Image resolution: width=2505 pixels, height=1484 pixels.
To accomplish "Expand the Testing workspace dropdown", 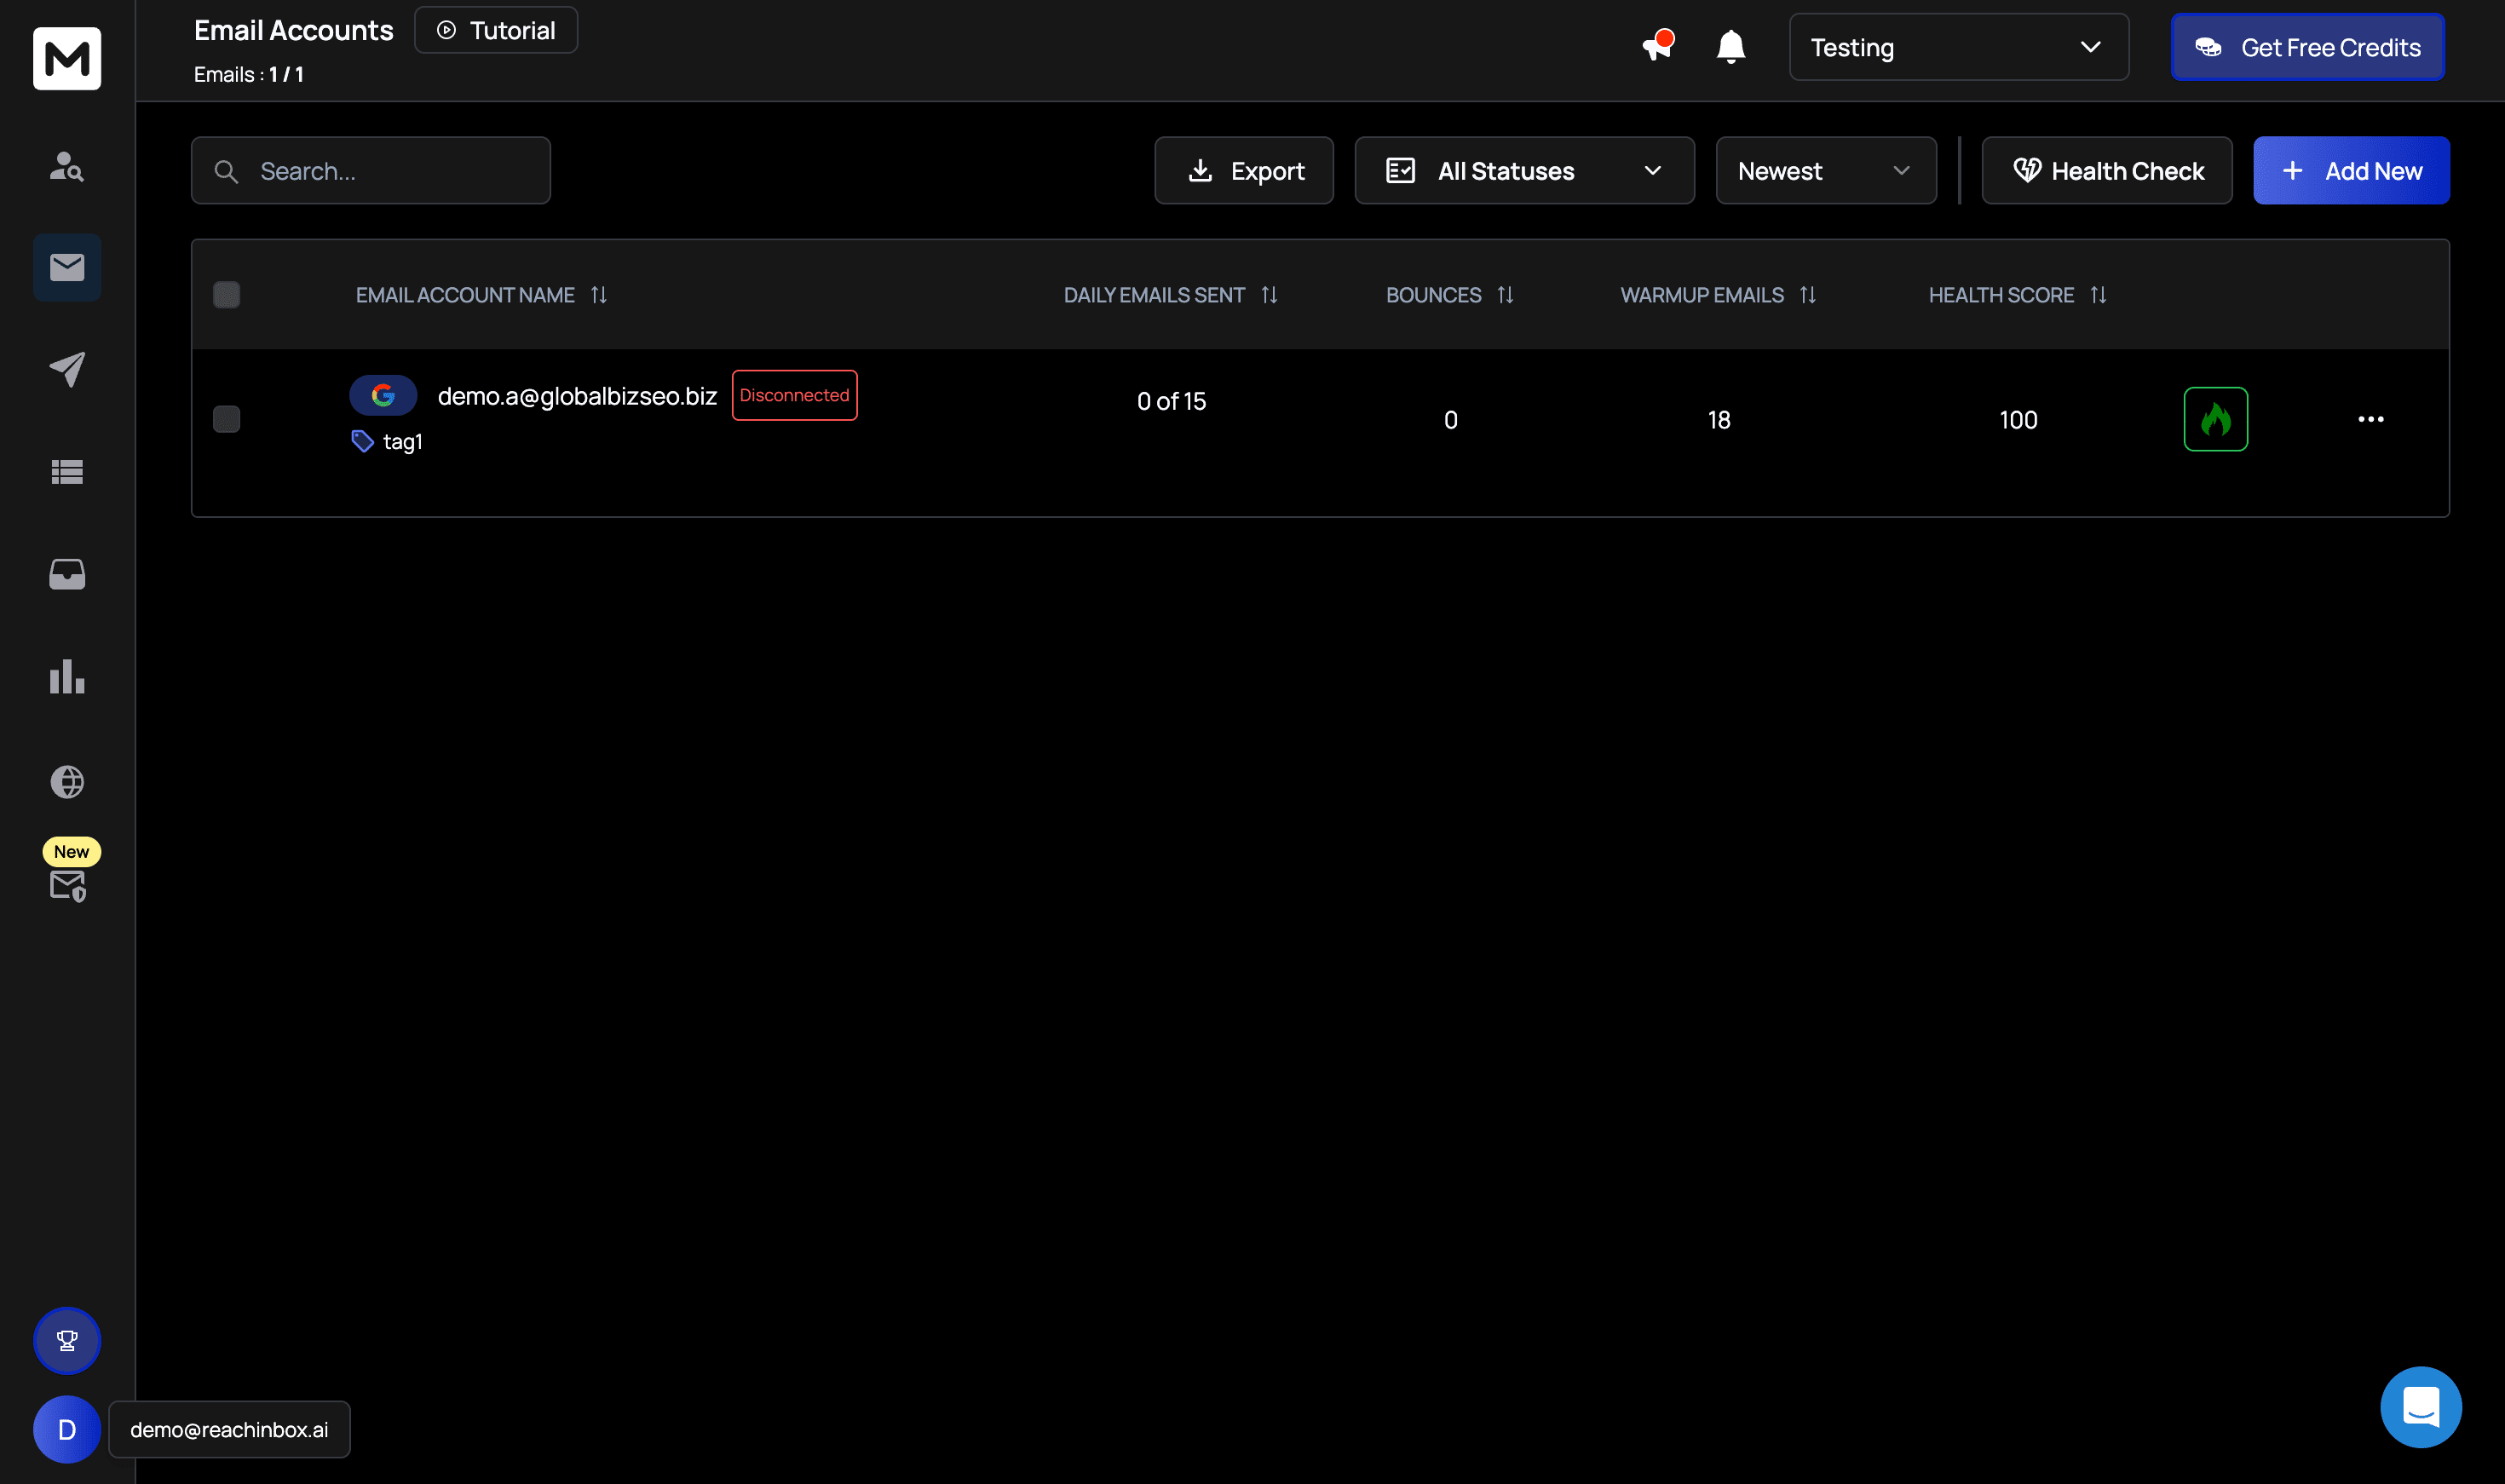I will pos(1957,47).
